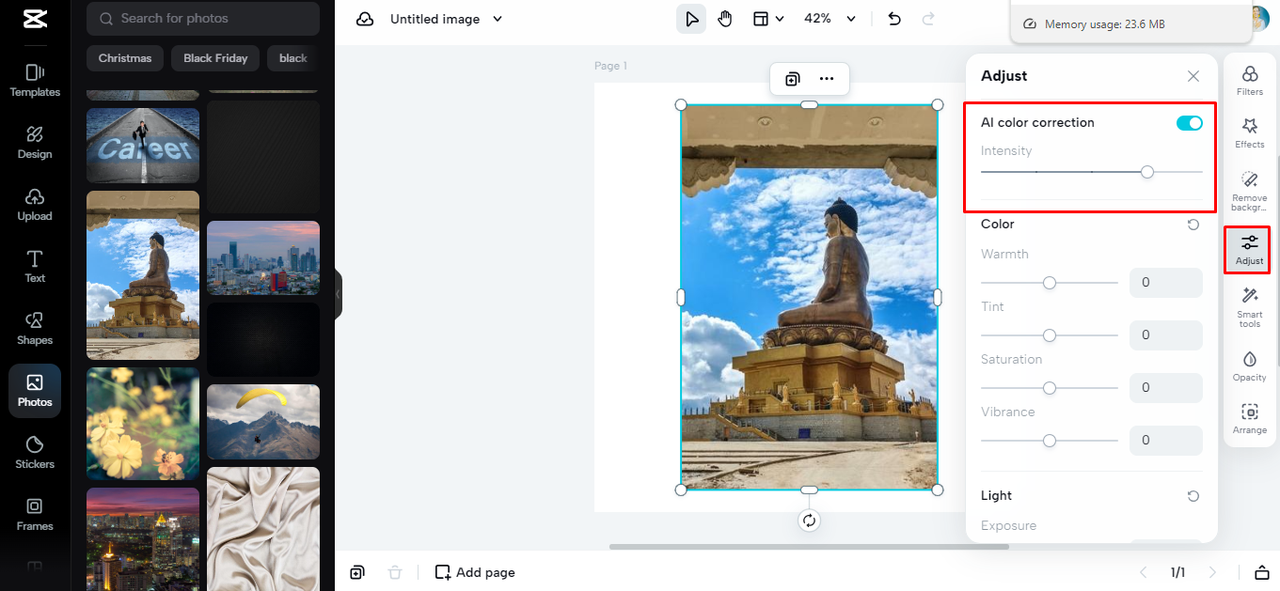Click the Tint slider track
Screen dimensions: 1280x591
(1049, 335)
